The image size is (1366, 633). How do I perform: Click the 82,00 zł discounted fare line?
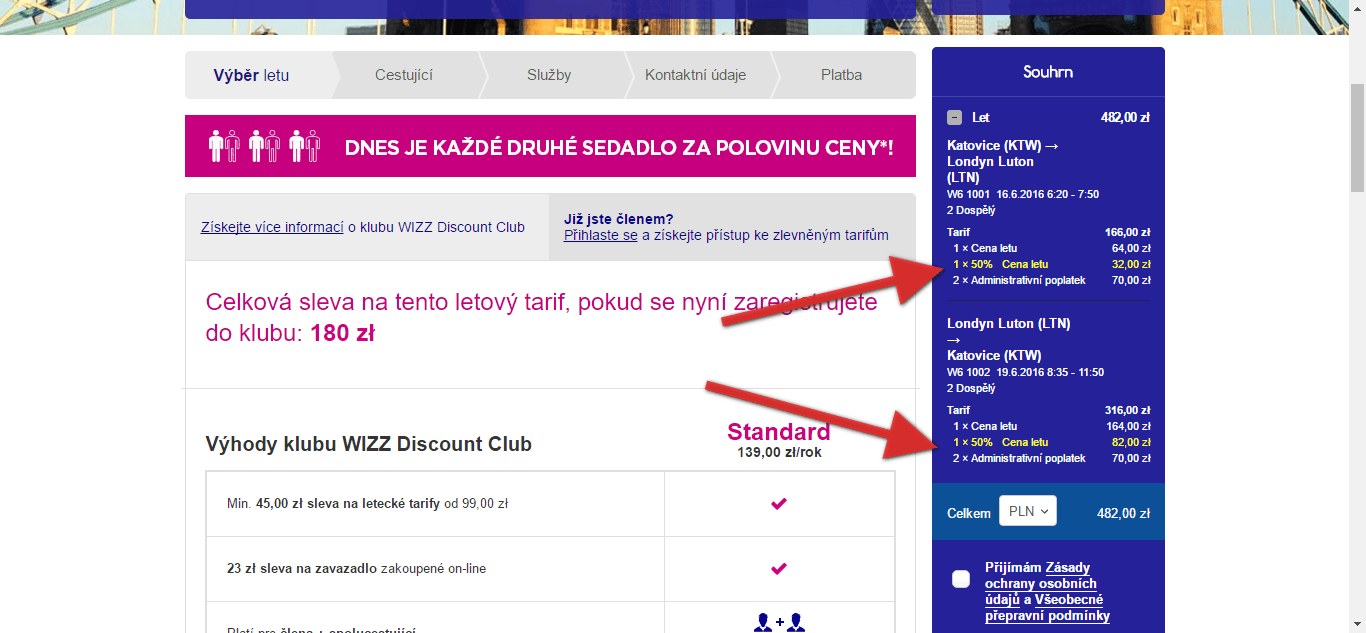click(1052, 442)
